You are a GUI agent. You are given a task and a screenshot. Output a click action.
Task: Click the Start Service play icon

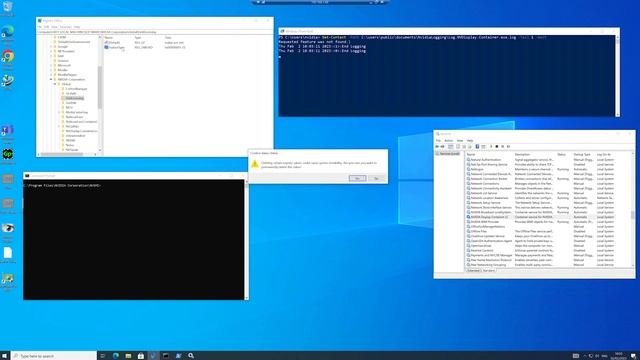click(x=491, y=147)
